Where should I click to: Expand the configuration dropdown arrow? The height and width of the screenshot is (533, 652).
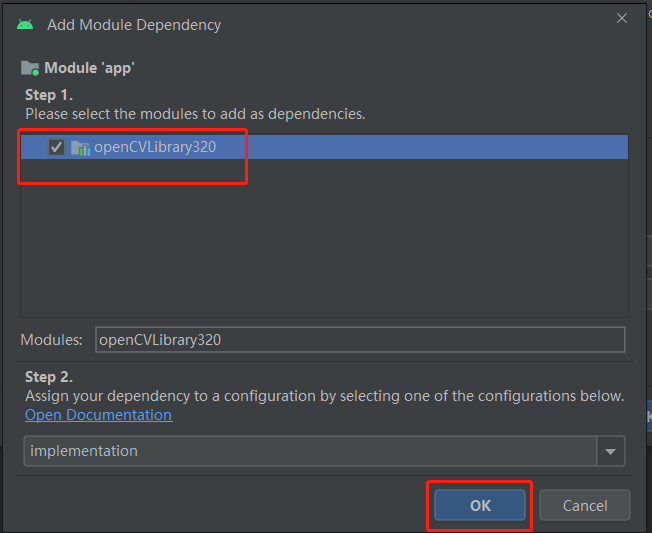(x=611, y=451)
